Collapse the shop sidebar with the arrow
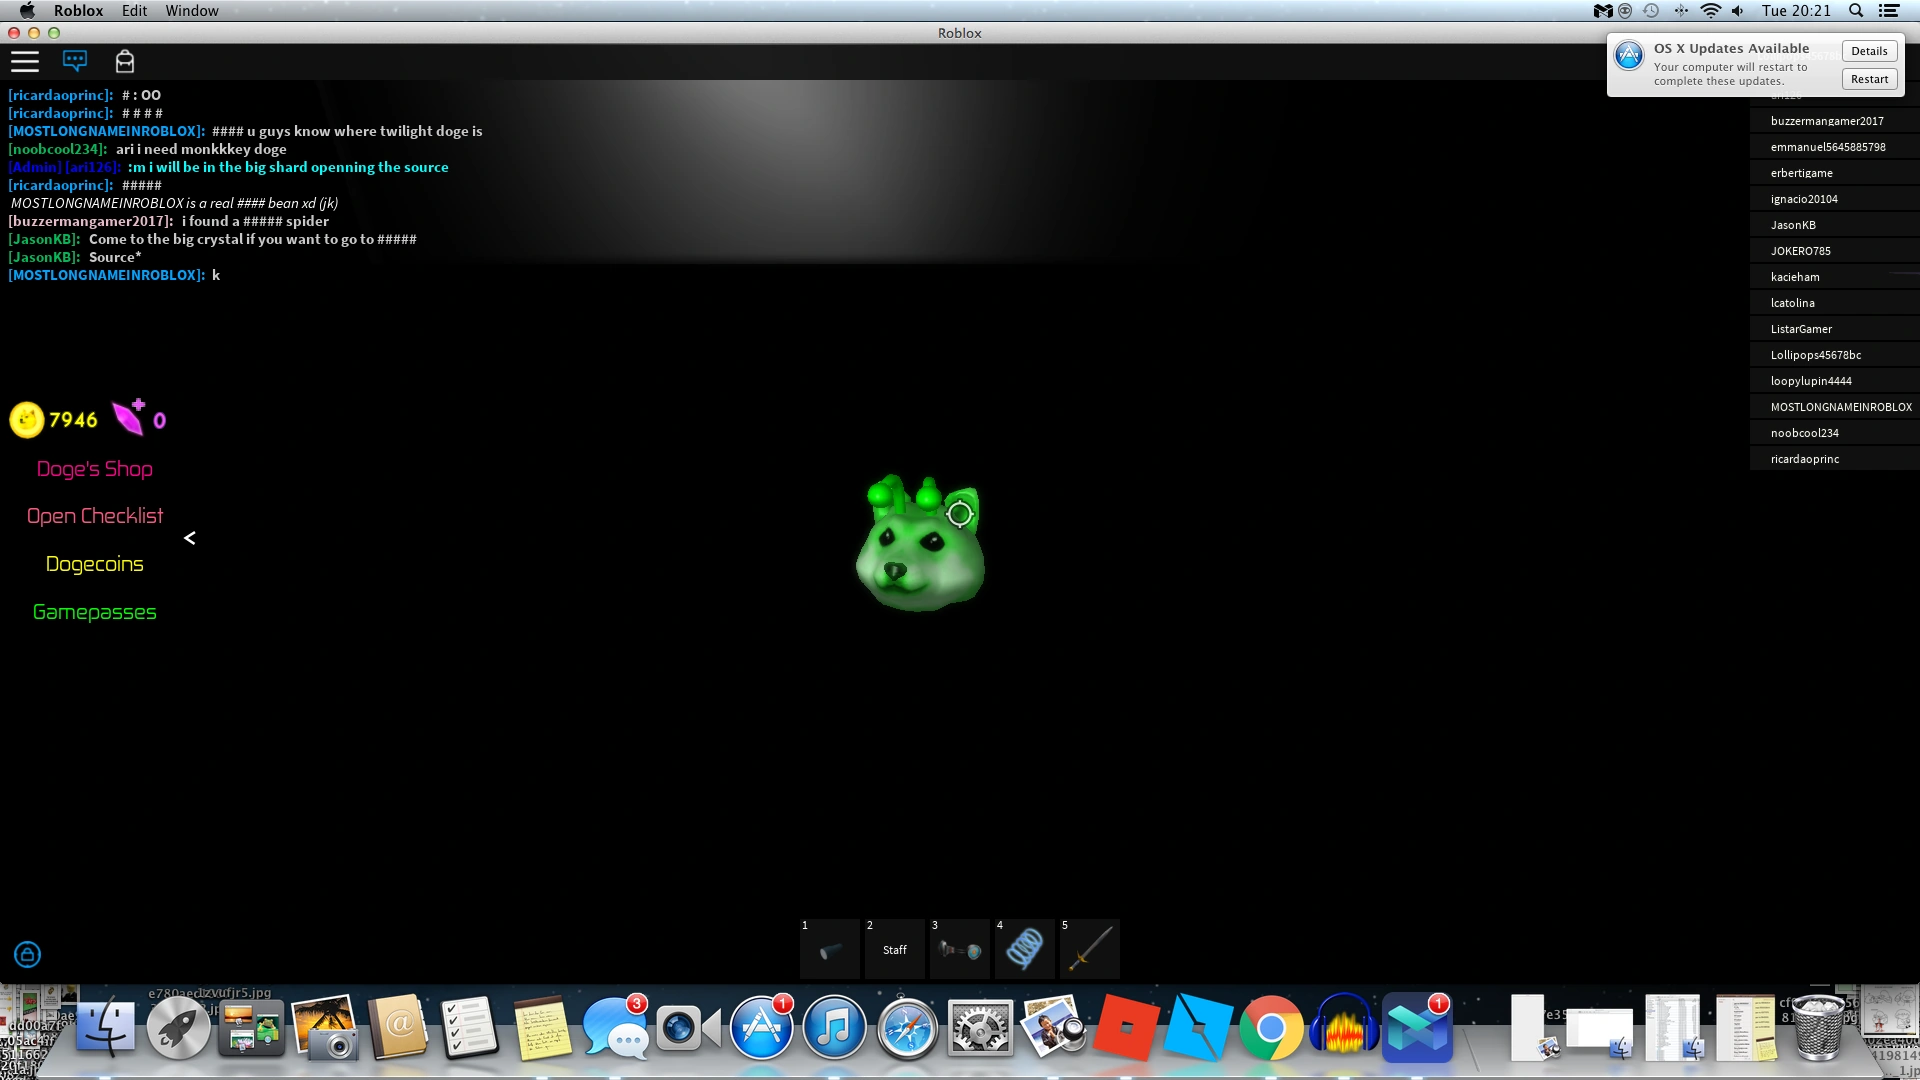The width and height of the screenshot is (1920, 1080). click(x=189, y=538)
